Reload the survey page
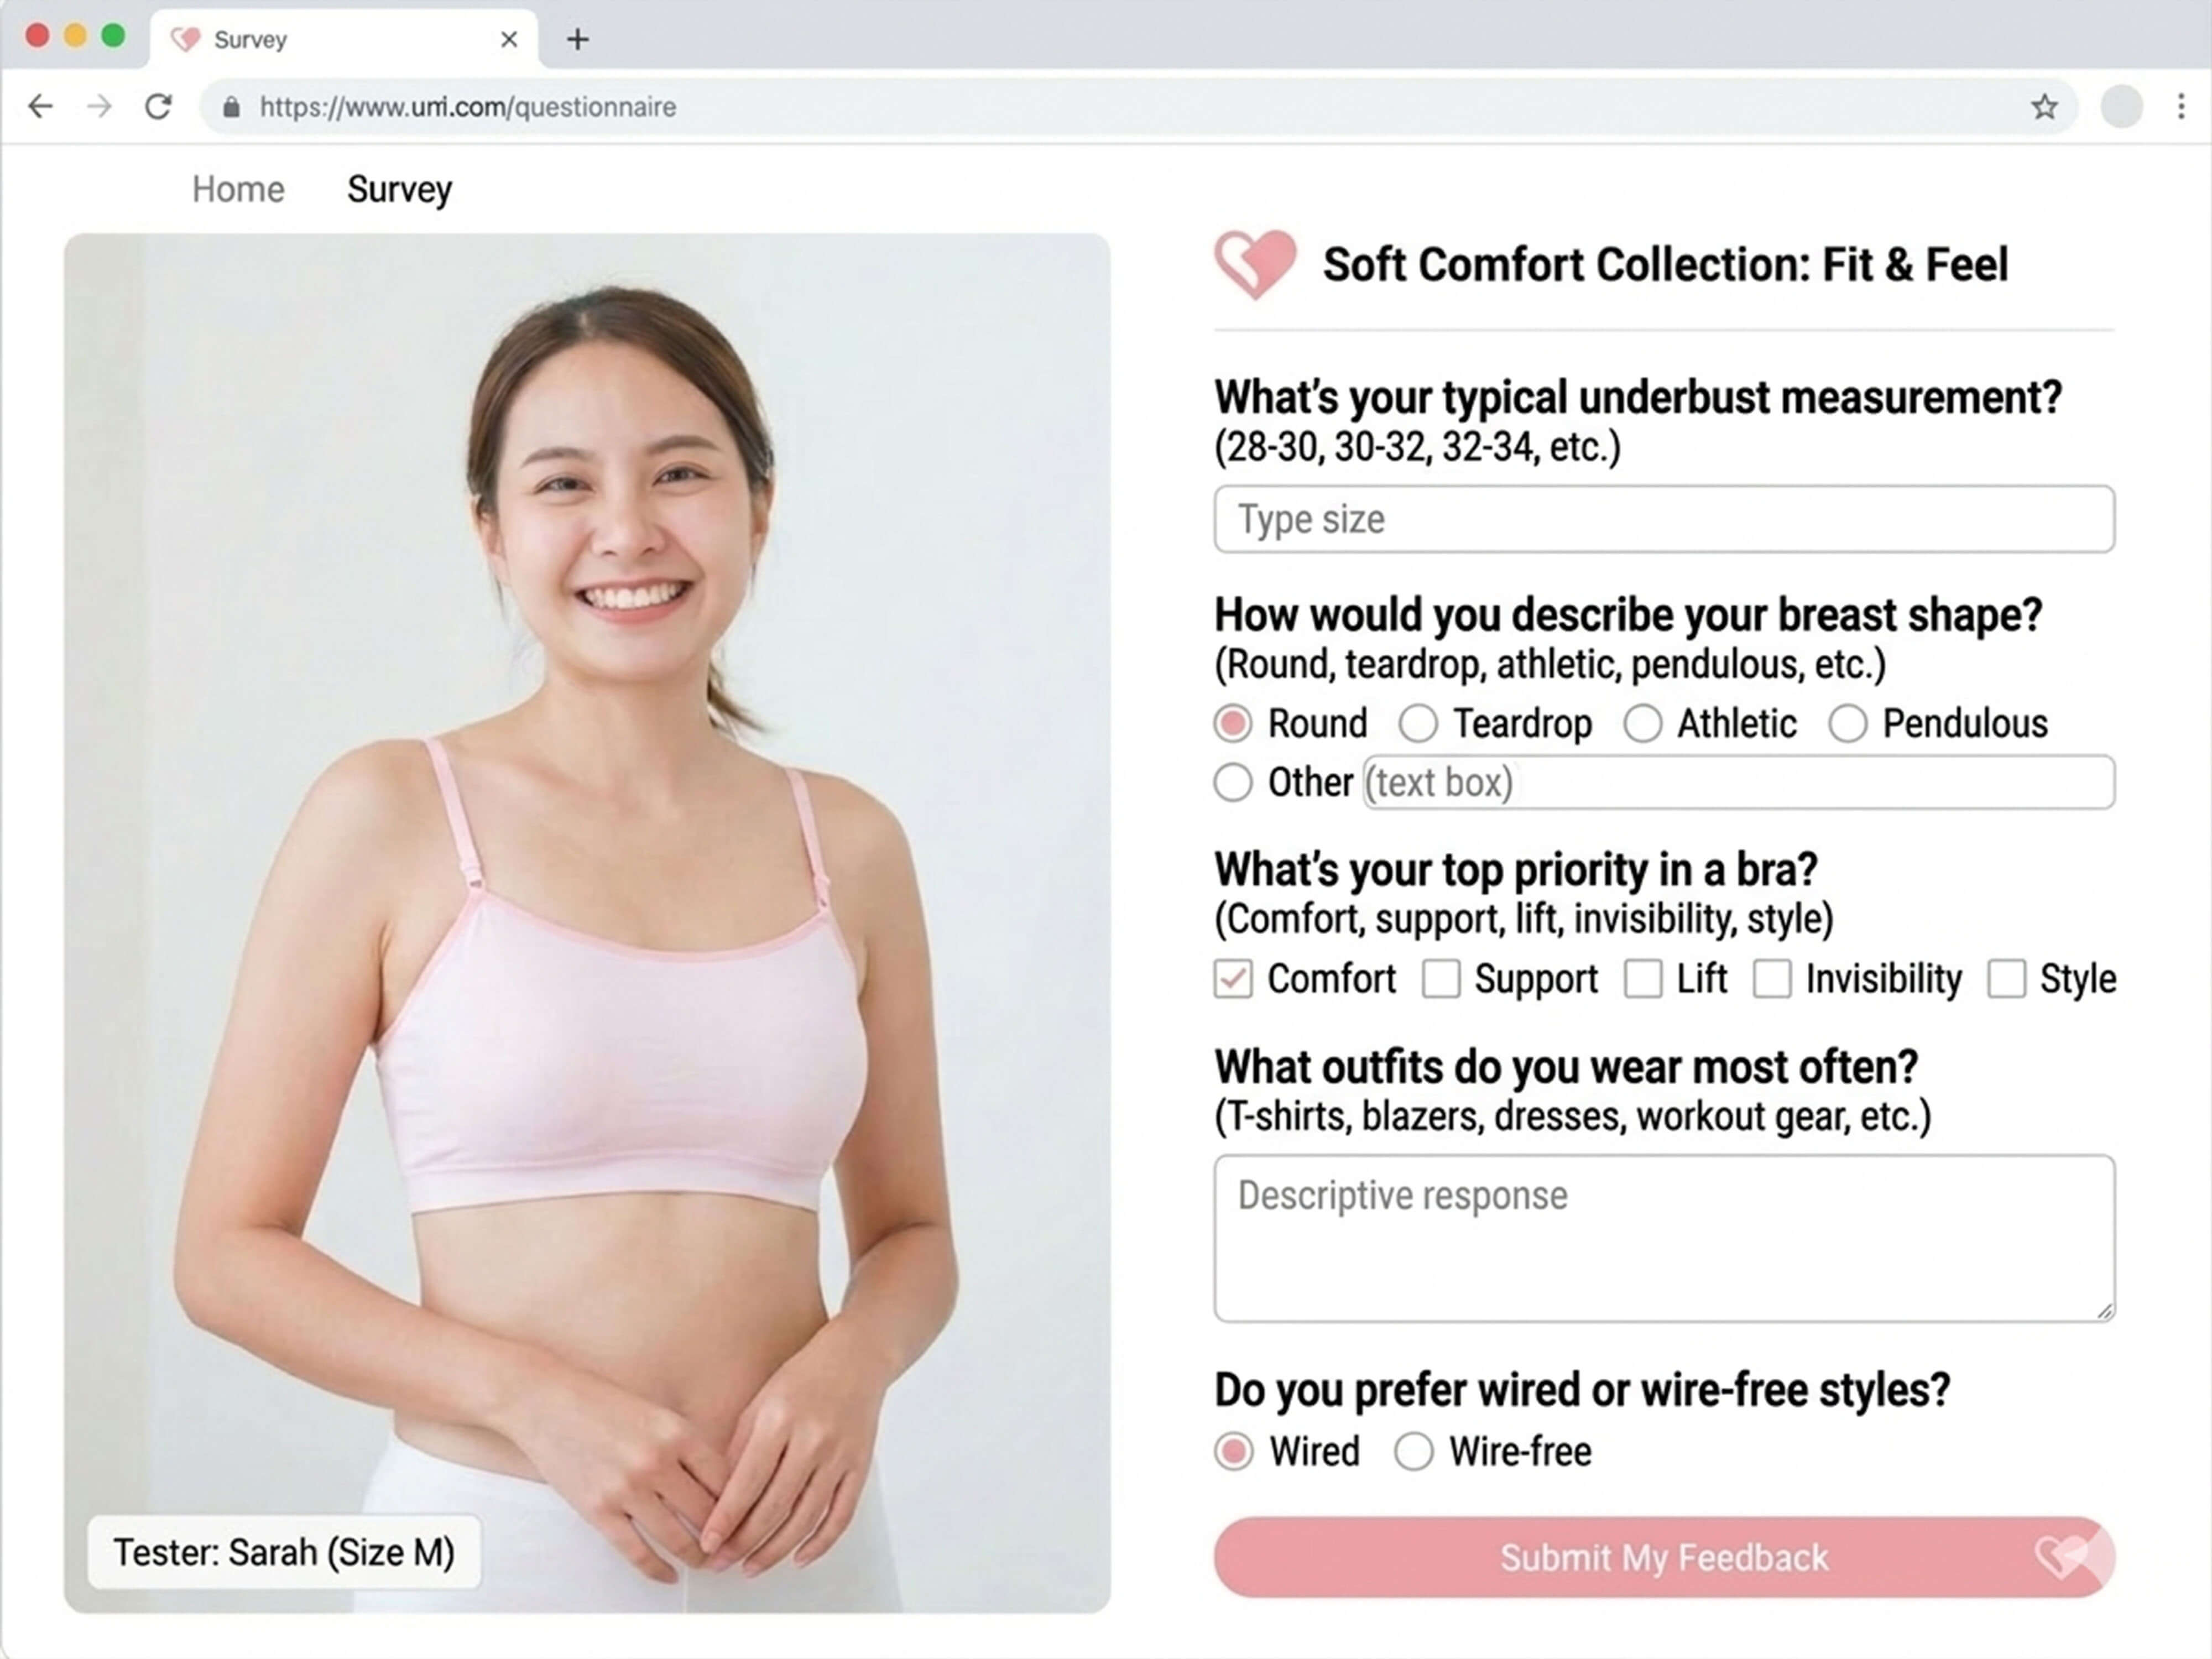 coord(158,107)
